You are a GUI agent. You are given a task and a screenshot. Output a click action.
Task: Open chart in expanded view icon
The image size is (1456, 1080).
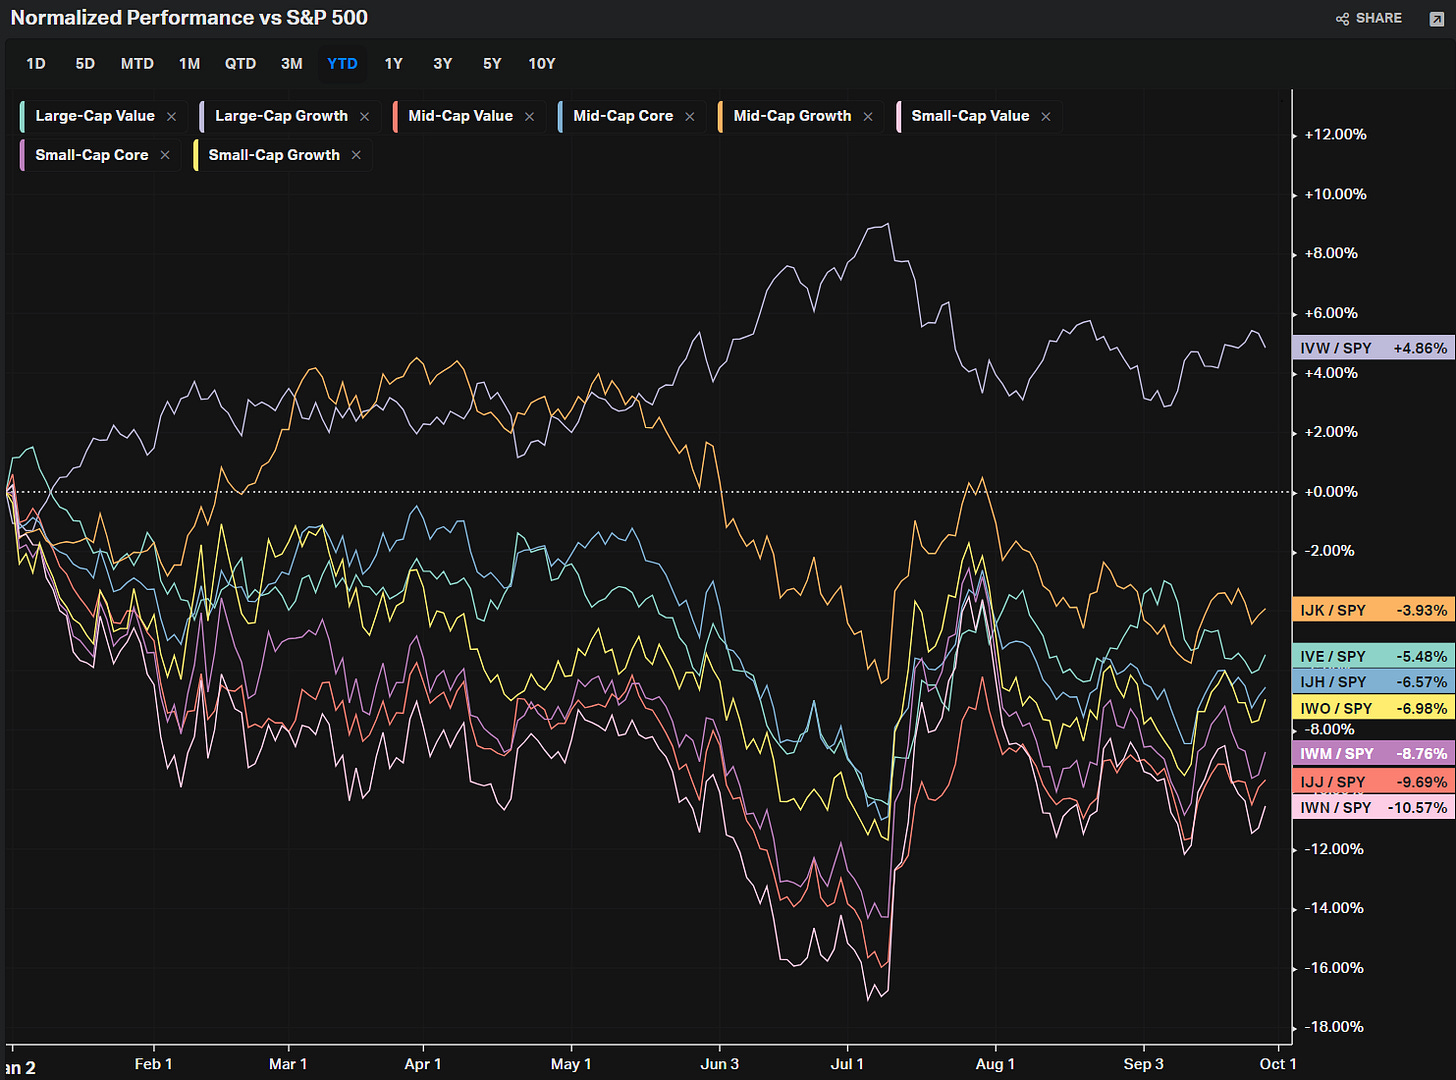tap(1437, 19)
